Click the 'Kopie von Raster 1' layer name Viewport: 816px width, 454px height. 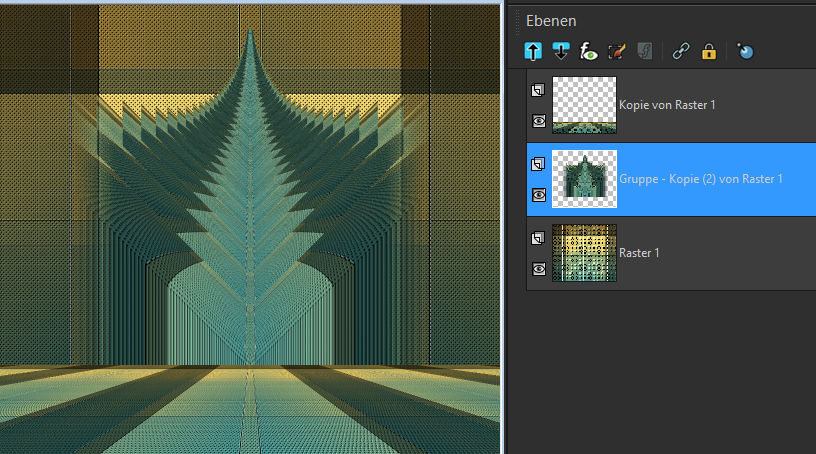click(667, 105)
